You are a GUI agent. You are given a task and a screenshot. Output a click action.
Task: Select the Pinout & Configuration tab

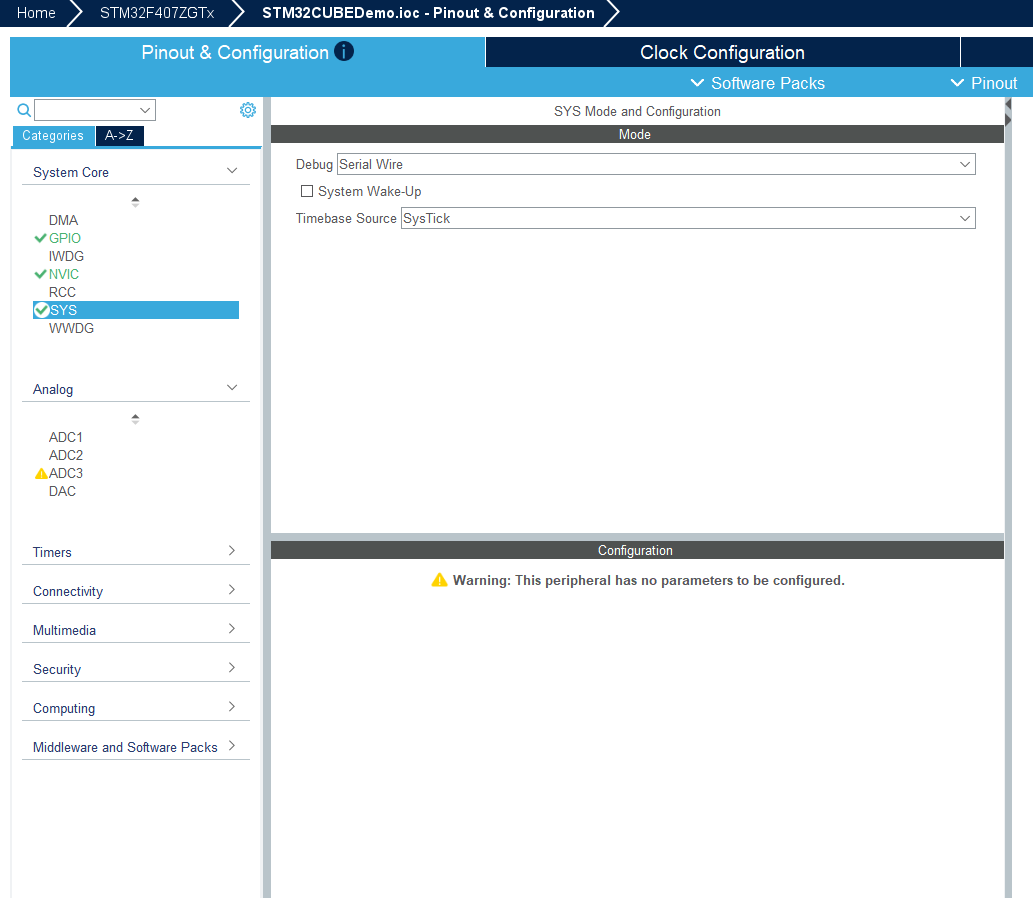[x=247, y=52]
